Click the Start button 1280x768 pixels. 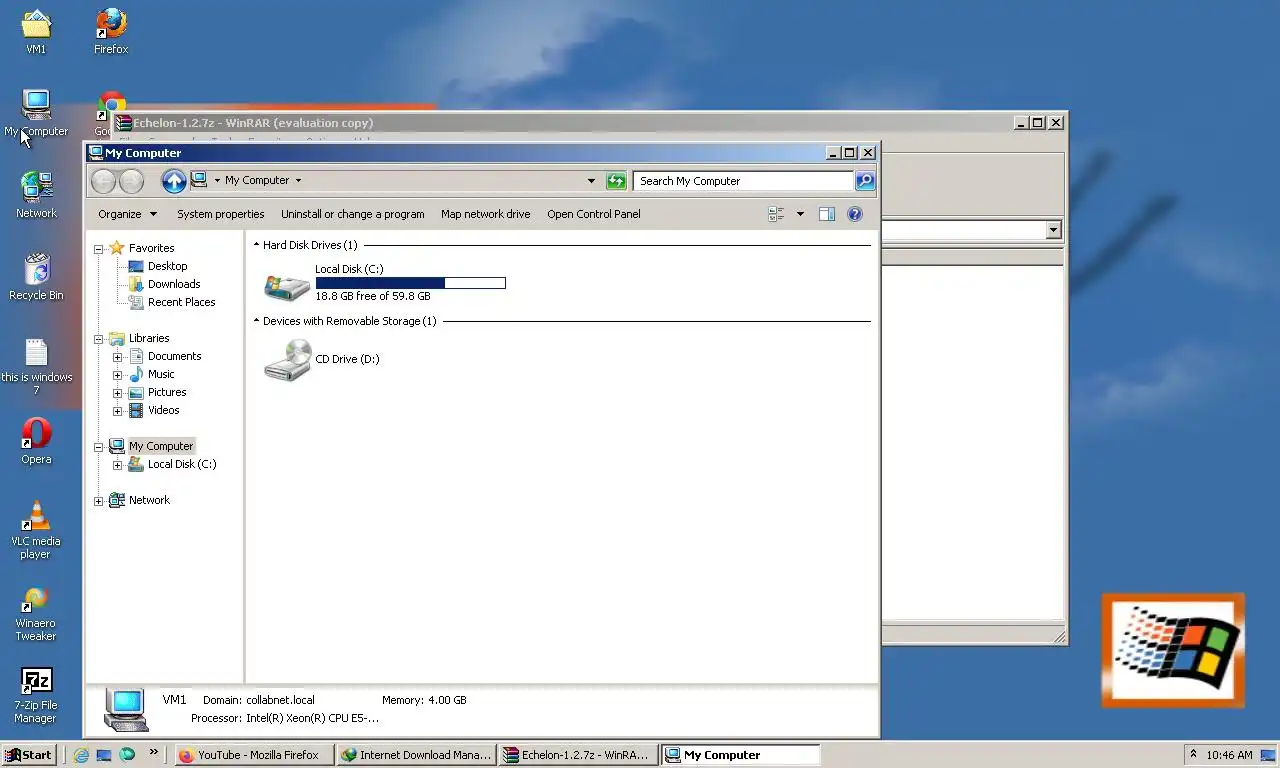coord(28,755)
